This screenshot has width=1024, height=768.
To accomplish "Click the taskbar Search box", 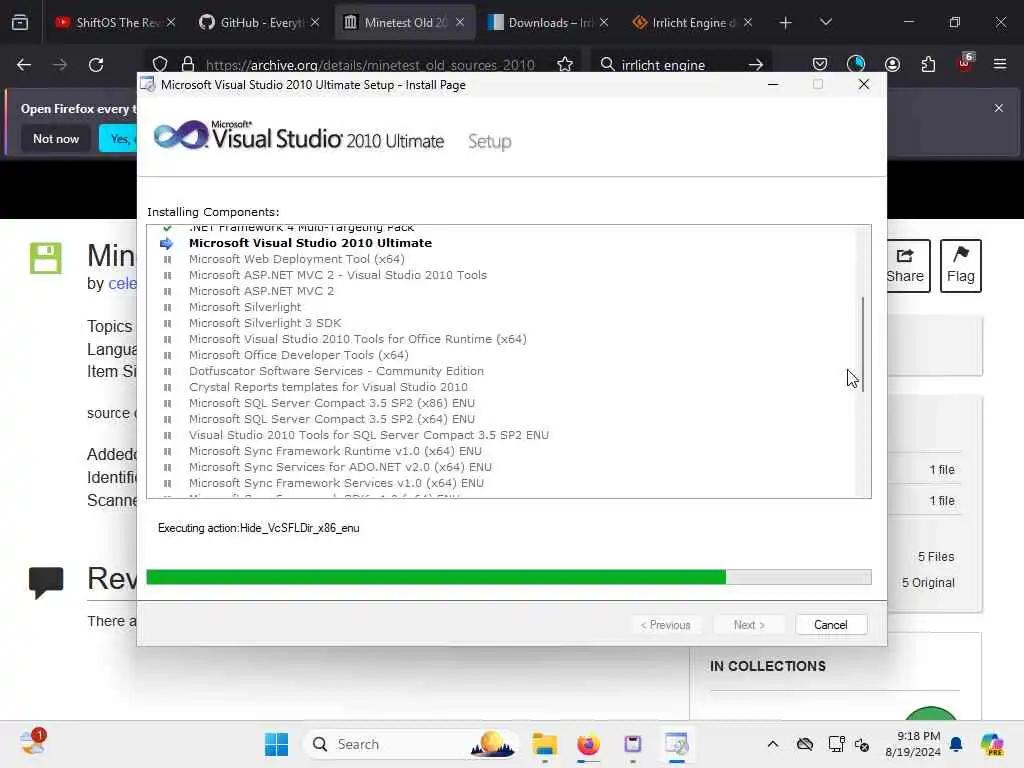I will click(x=411, y=744).
